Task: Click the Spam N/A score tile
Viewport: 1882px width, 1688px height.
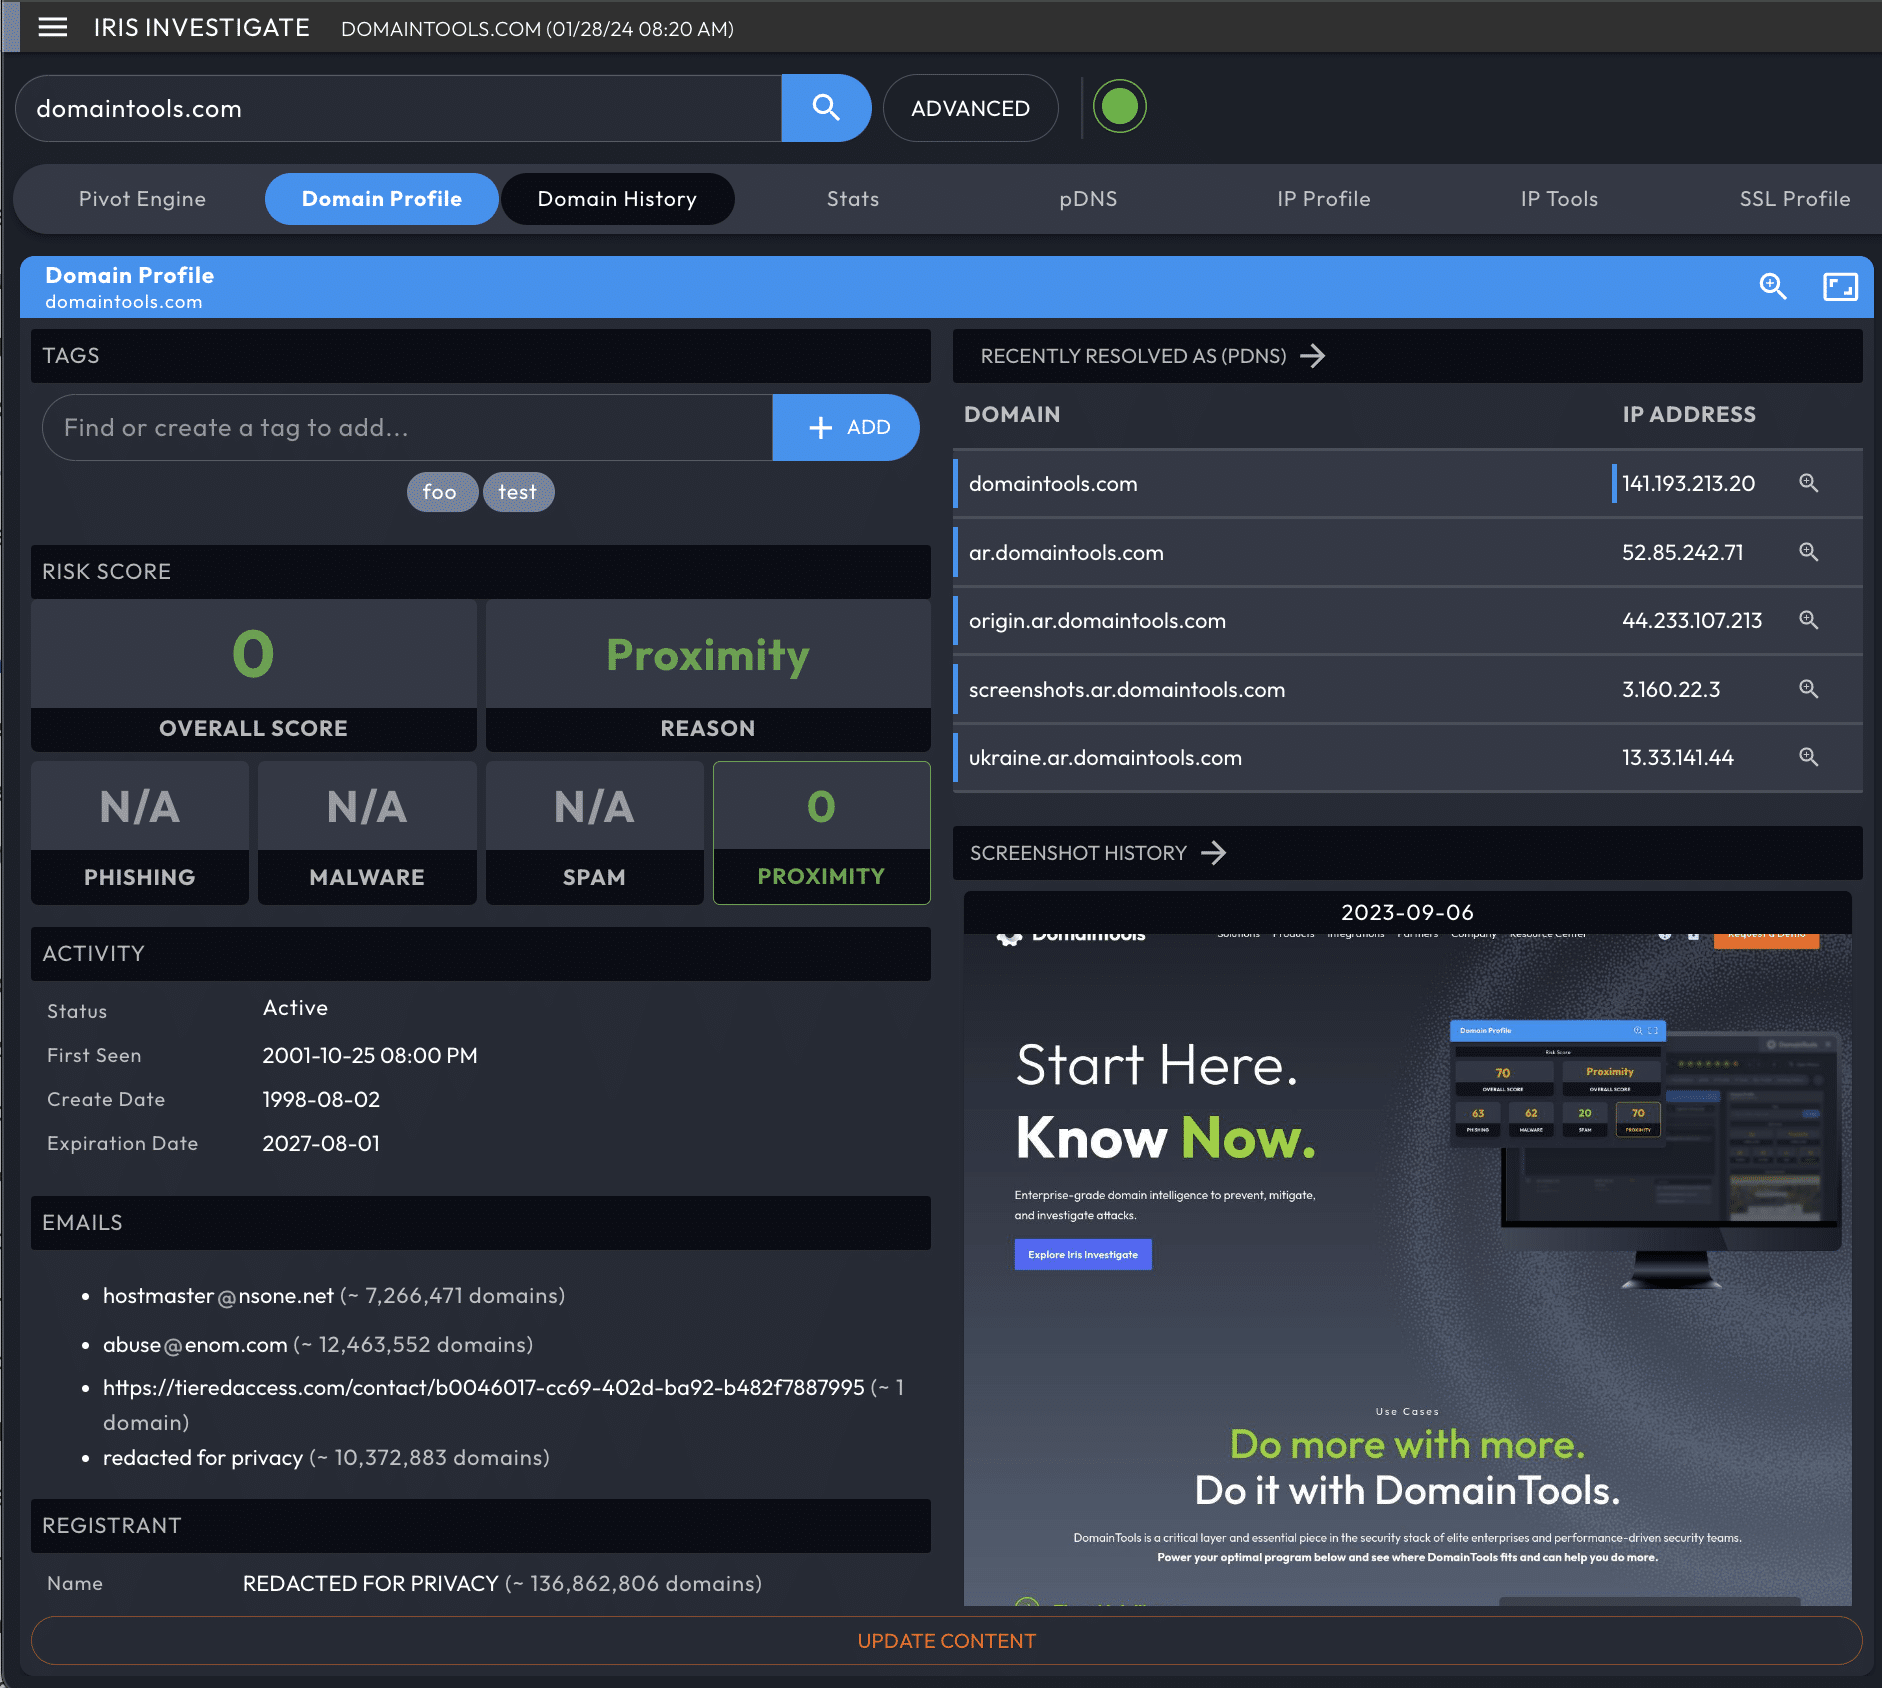Action: tap(594, 833)
